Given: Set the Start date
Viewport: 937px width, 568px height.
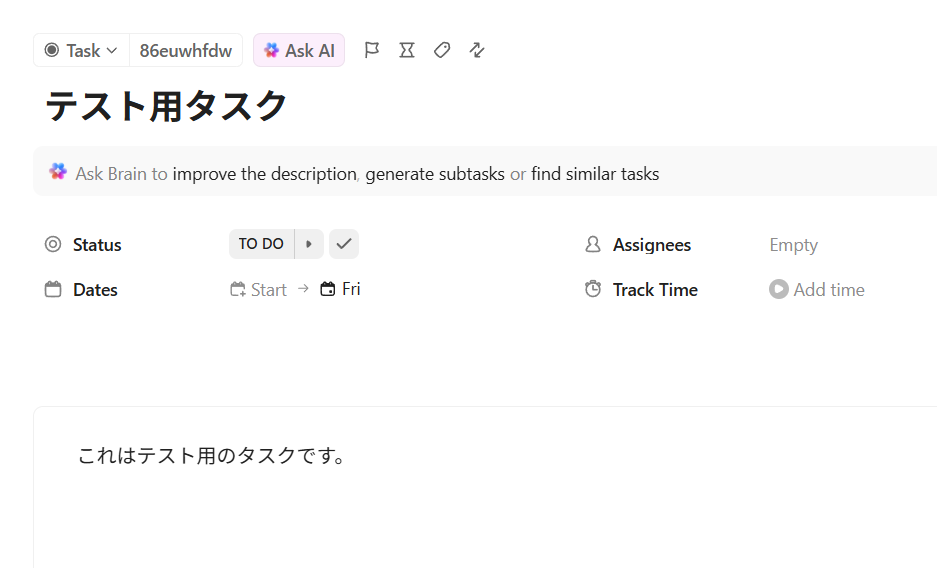Looking at the screenshot, I should tap(259, 290).
